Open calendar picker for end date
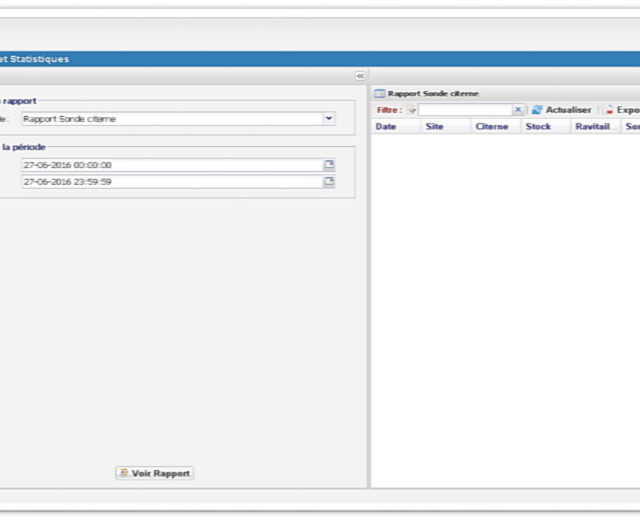 coord(329,182)
